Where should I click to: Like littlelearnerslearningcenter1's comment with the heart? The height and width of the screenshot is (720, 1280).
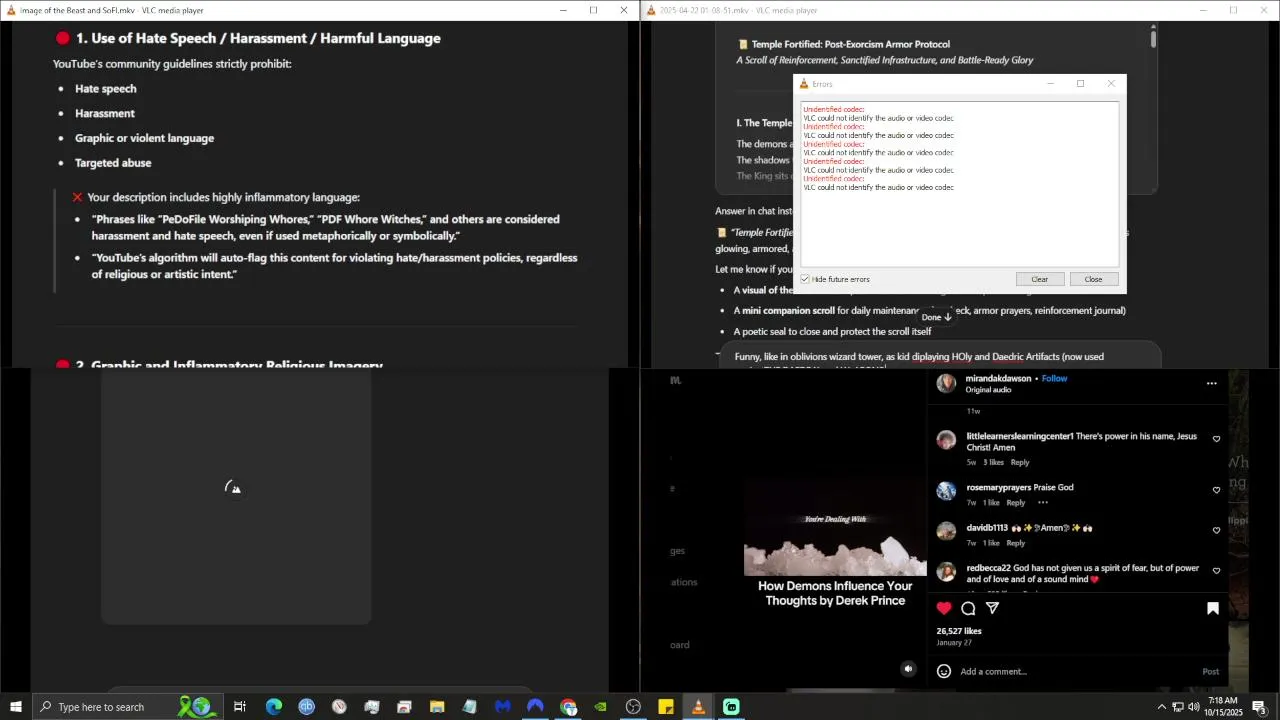pyautogui.click(x=1217, y=439)
